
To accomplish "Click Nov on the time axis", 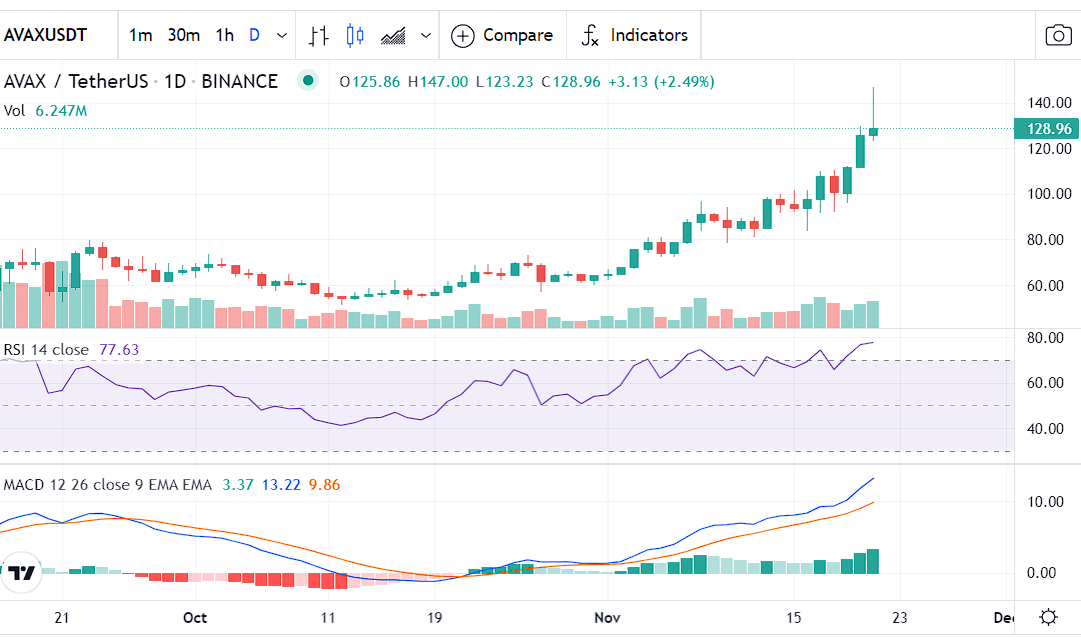I will [606, 617].
